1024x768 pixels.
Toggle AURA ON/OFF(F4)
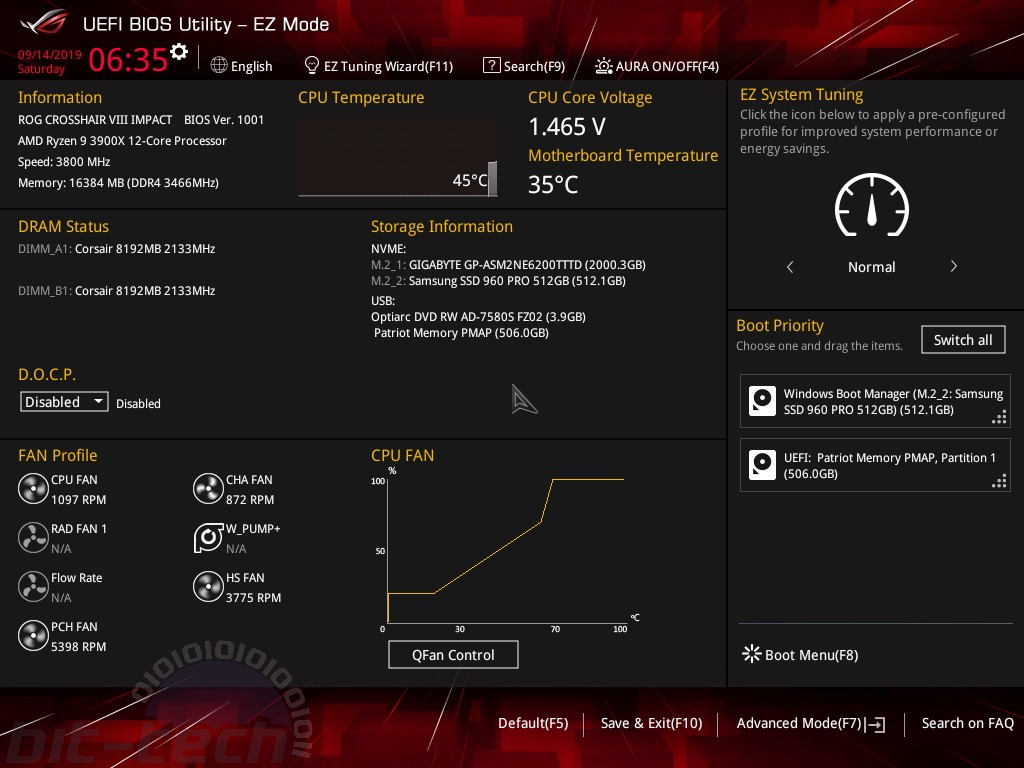click(x=667, y=66)
